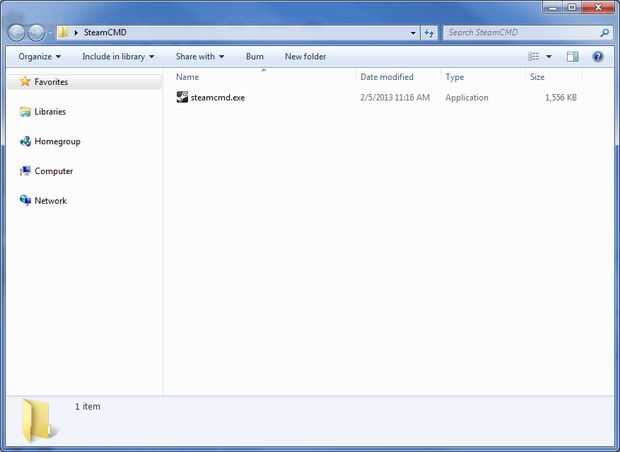The height and width of the screenshot is (452, 620).
Task: Select Homegroup in navigation pane
Action: coord(57,142)
